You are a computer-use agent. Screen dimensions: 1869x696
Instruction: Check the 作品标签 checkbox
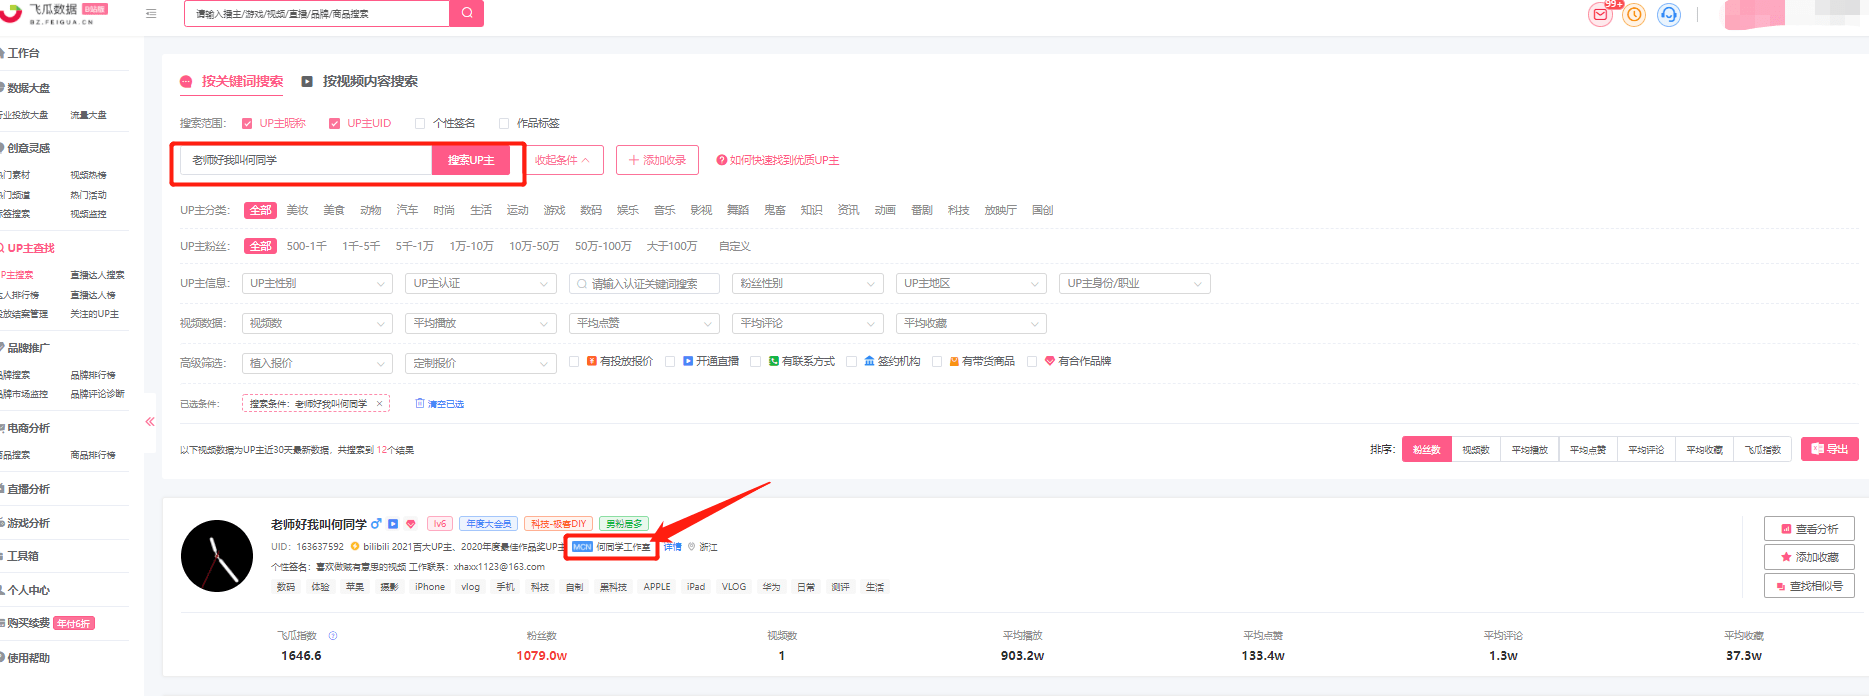[504, 124]
